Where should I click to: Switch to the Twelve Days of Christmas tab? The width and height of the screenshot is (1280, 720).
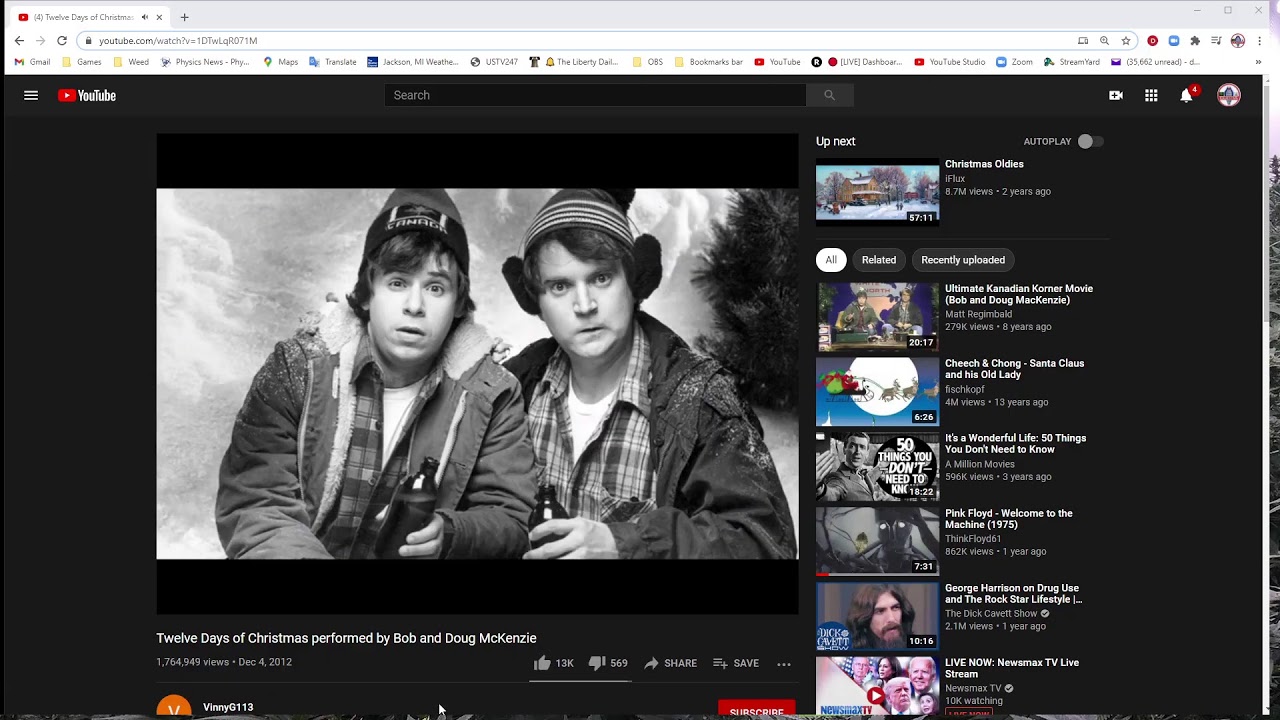point(84,17)
